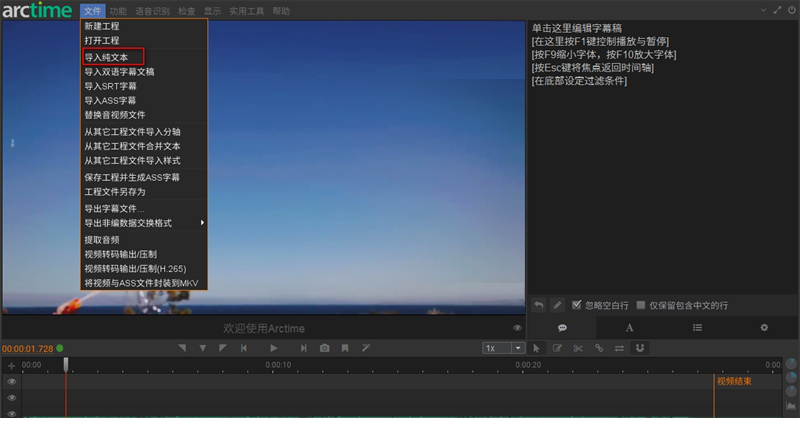Click the fullscreen expand arrows icon
Screen dimensions: 800x434
pos(778,10)
